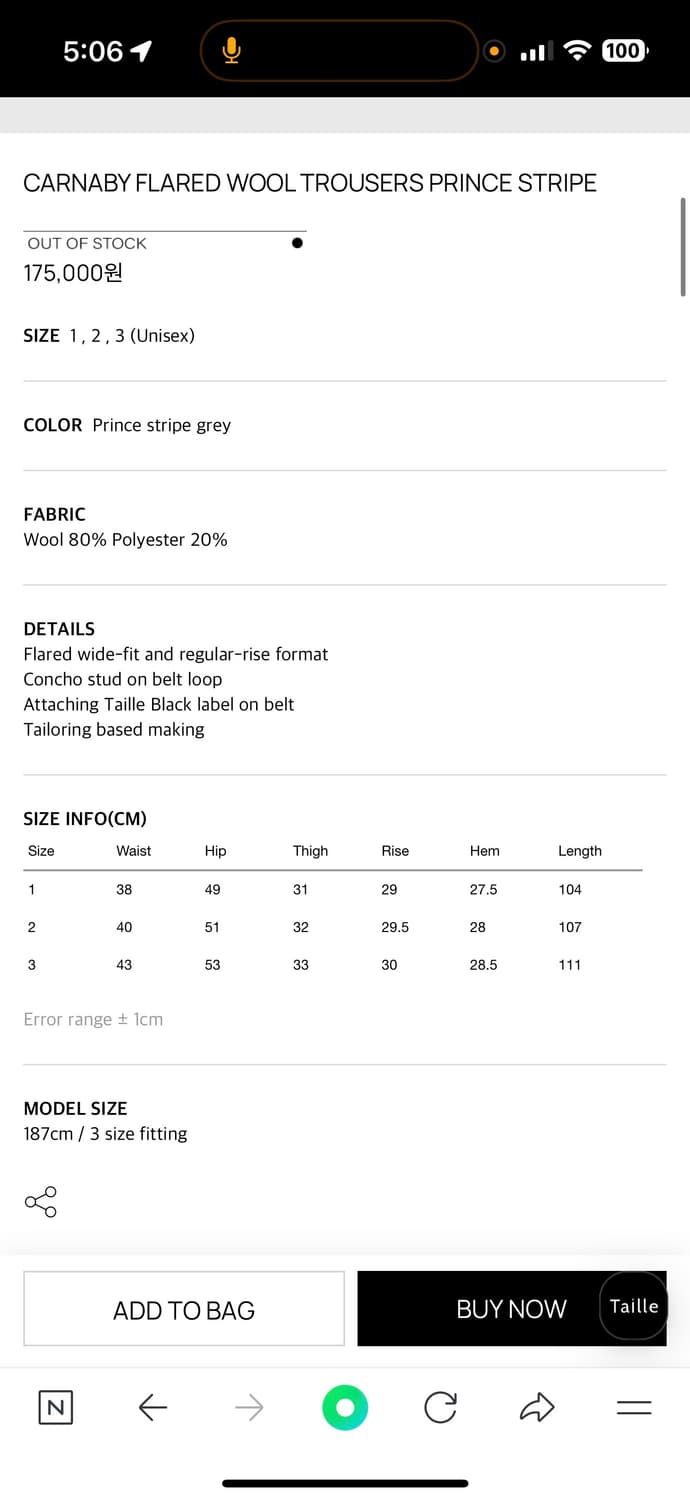The width and height of the screenshot is (690, 1500).
Task: Click the page scrollbar on right edge
Action: [683, 246]
